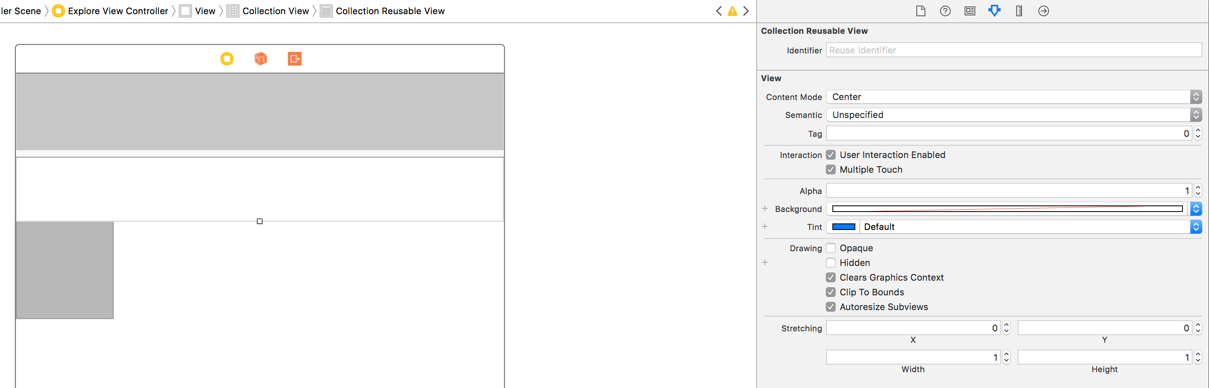This screenshot has height=388, width=1209.
Task: Toggle User Interaction Enabled checkbox
Action: (831, 155)
